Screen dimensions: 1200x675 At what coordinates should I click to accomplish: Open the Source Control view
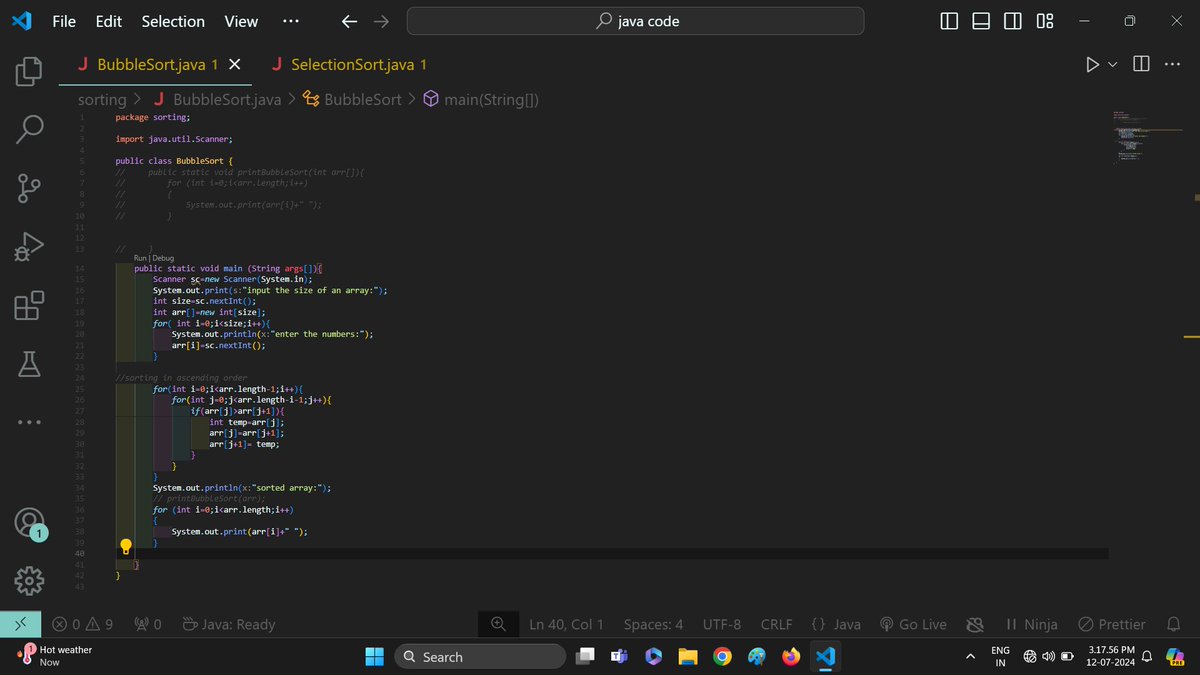point(29,187)
